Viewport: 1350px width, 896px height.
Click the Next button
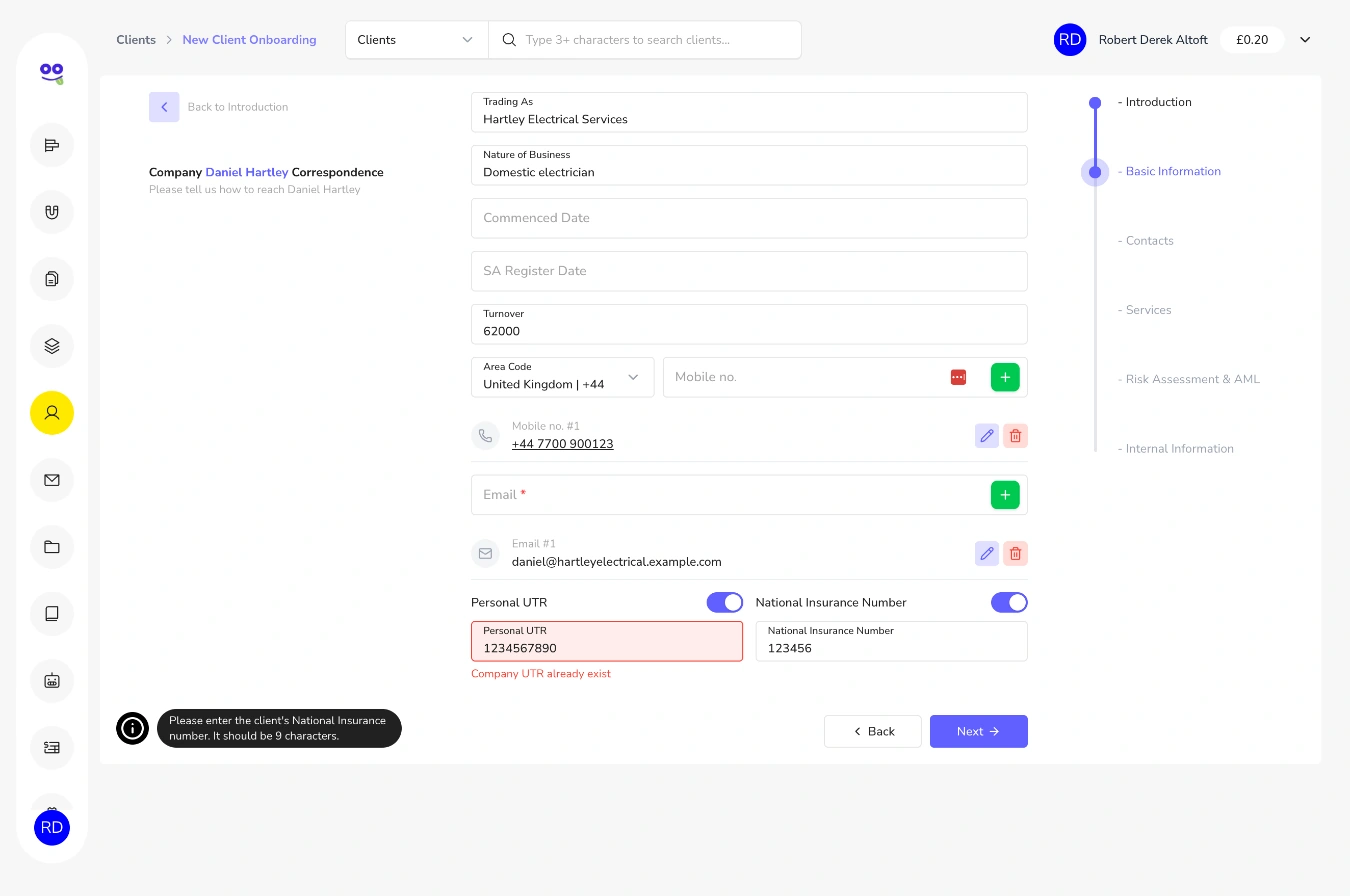point(979,731)
